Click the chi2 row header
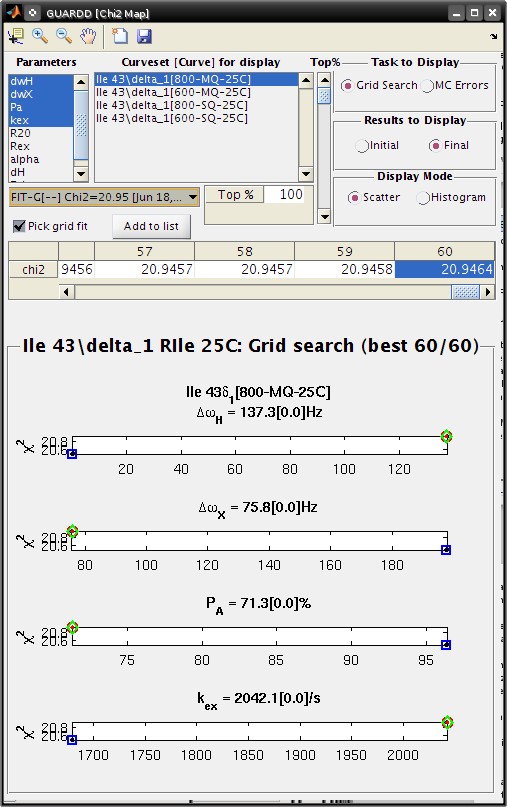The height and width of the screenshot is (807, 507). tap(33, 269)
